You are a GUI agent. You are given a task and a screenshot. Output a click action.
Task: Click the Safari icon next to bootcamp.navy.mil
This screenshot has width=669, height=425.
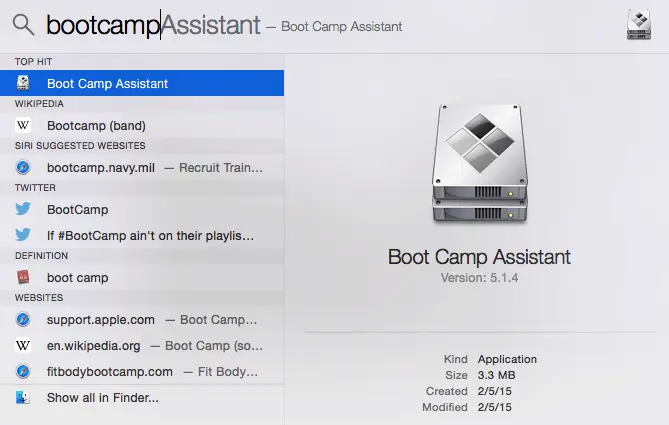(x=23, y=168)
